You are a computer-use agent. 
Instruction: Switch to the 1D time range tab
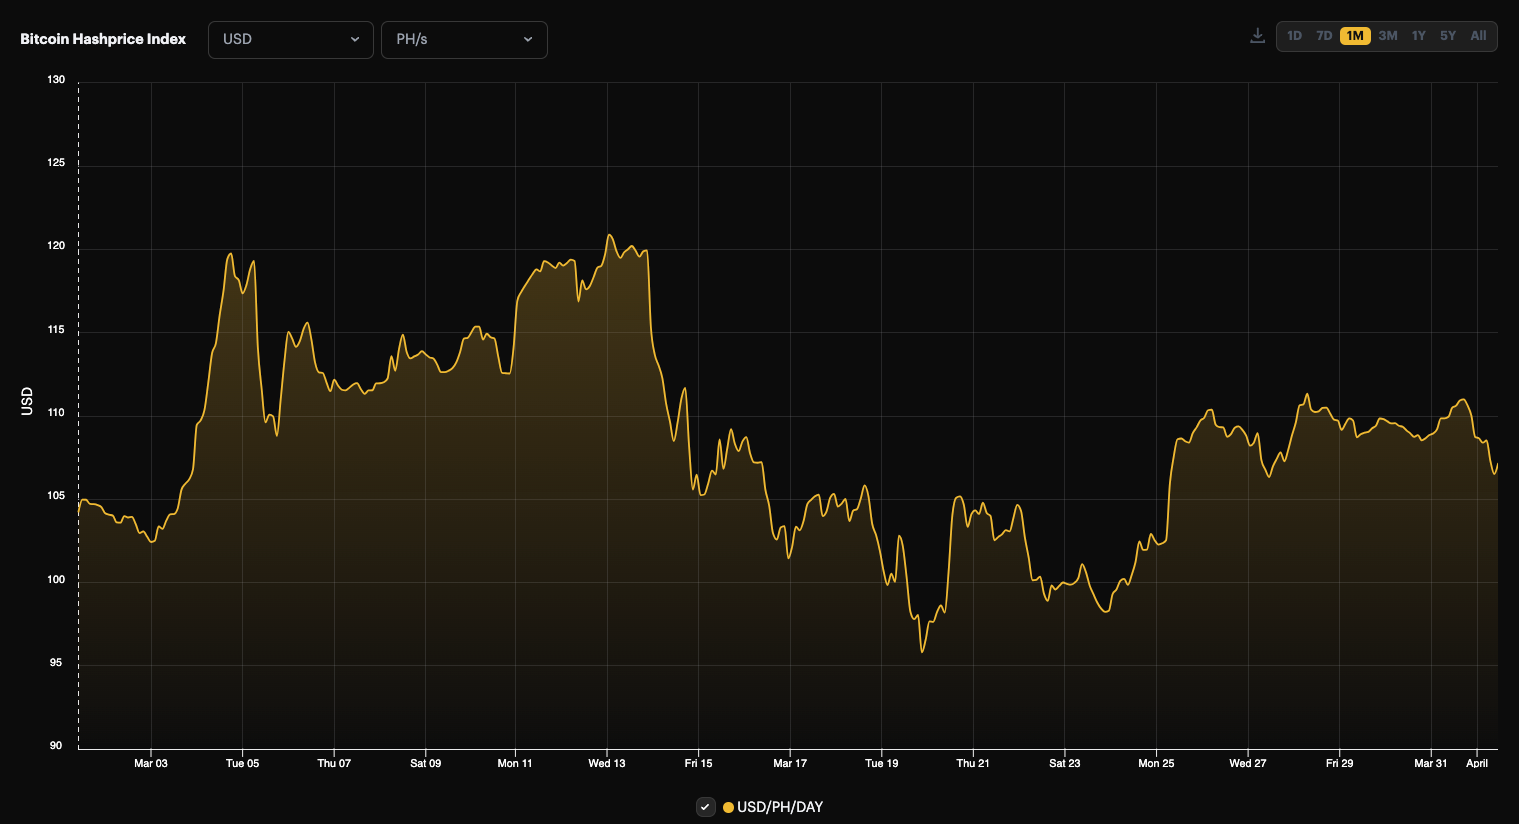tap(1294, 35)
